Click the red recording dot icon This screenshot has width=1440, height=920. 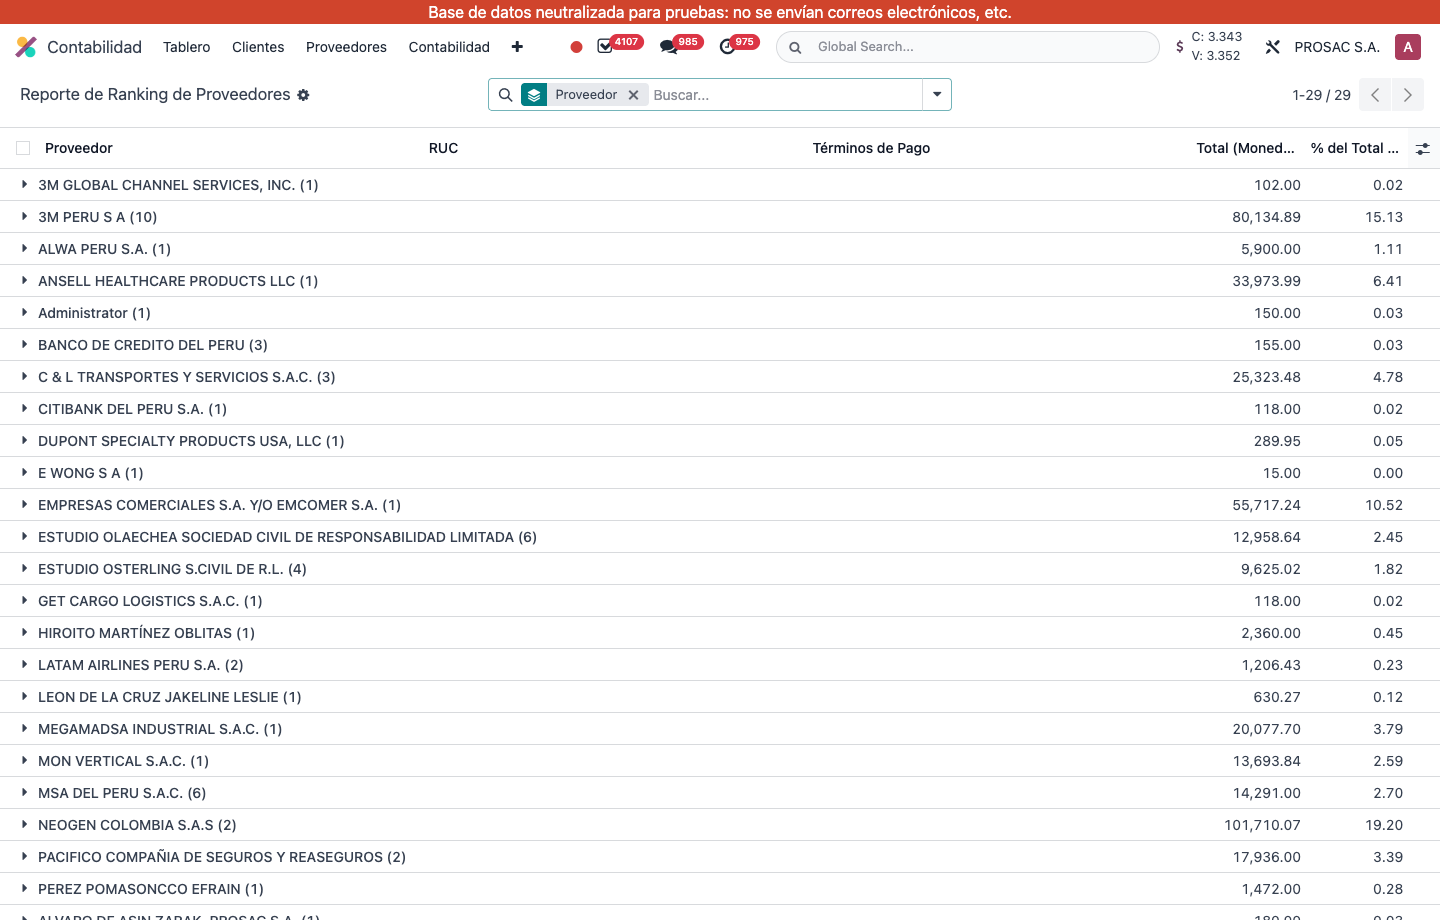click(x=576, y=47)
